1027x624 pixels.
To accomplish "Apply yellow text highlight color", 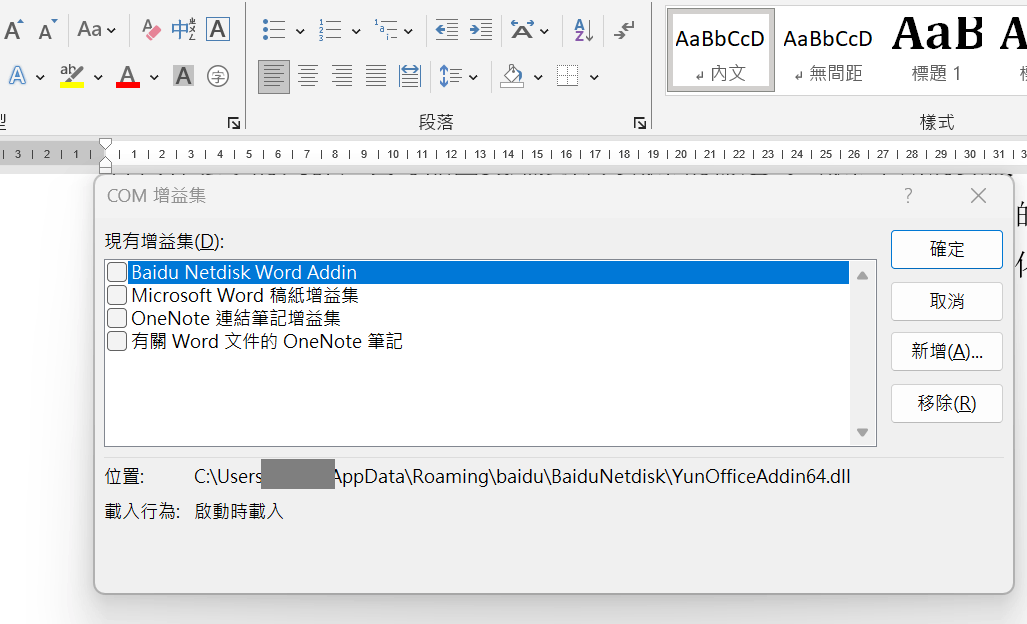I will point(71,77).
